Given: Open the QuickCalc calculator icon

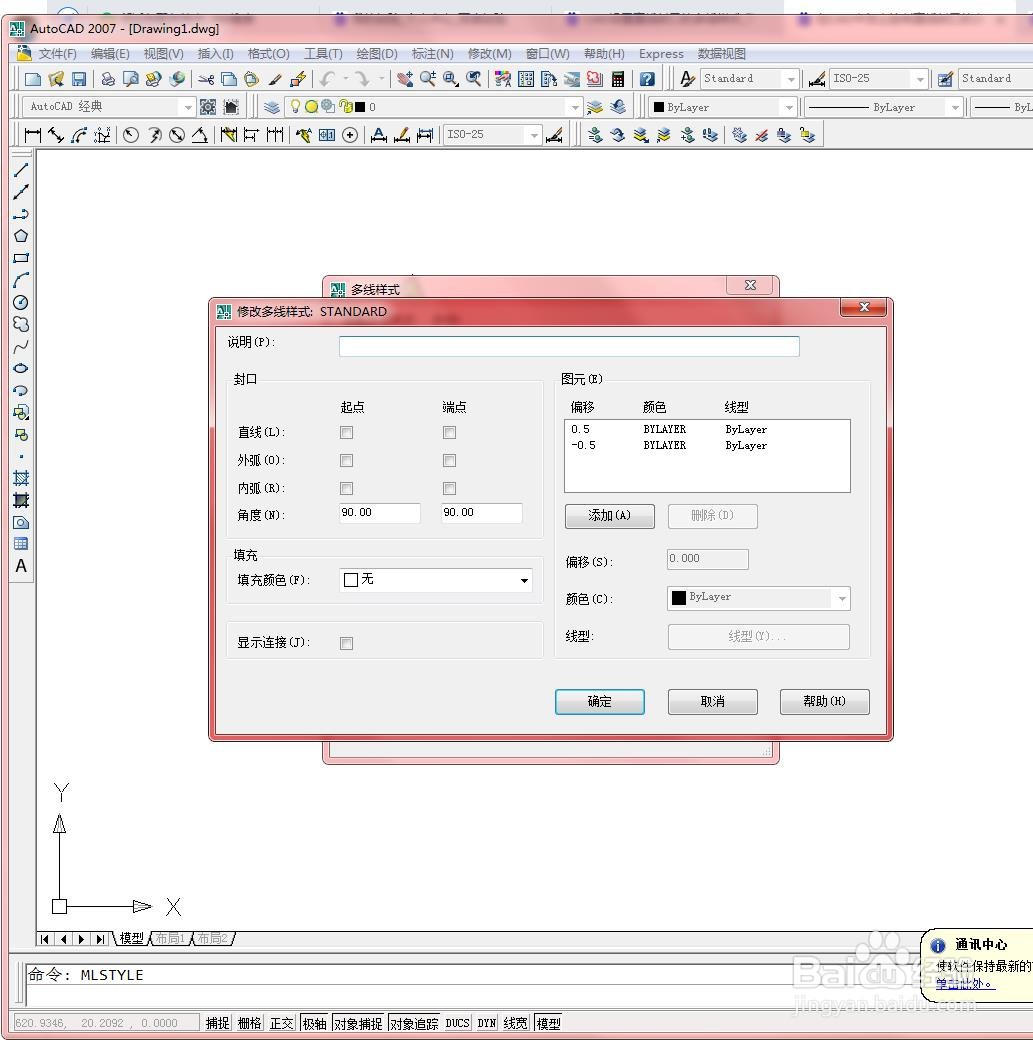Looking at the screenshot, I should click(x=618, y=80).
